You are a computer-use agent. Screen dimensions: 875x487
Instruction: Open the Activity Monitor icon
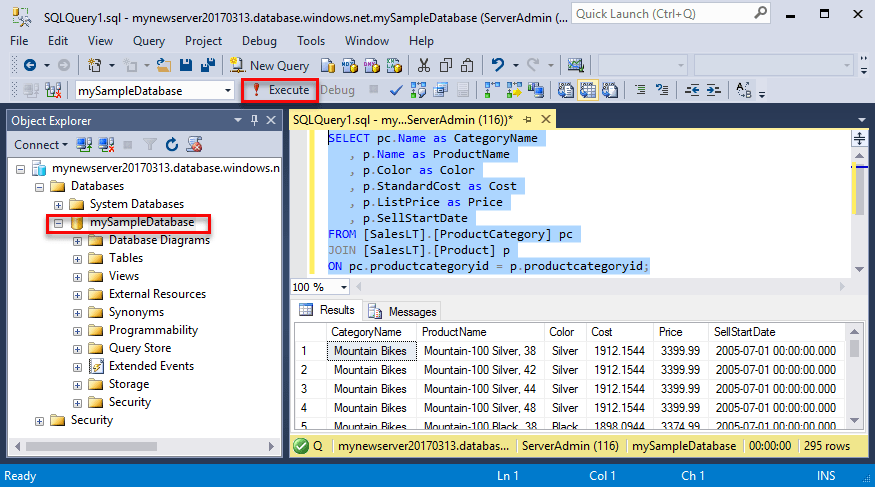[575, 65]
